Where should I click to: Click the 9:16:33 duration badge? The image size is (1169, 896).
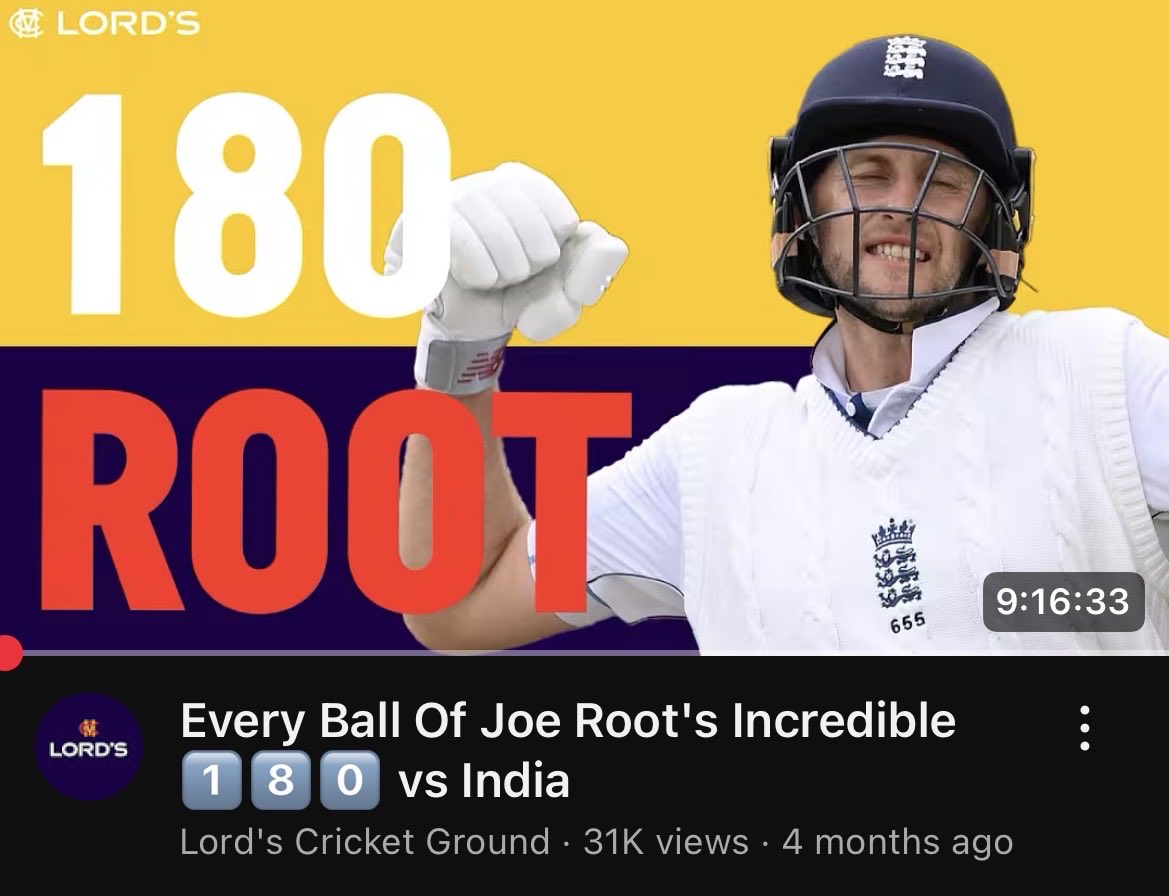pos(1063,602)
